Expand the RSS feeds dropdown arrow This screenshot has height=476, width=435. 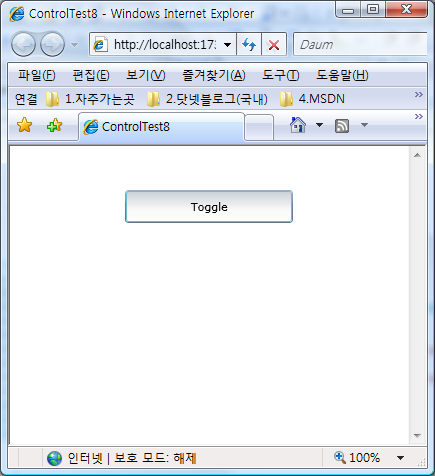tap(364, 125)
